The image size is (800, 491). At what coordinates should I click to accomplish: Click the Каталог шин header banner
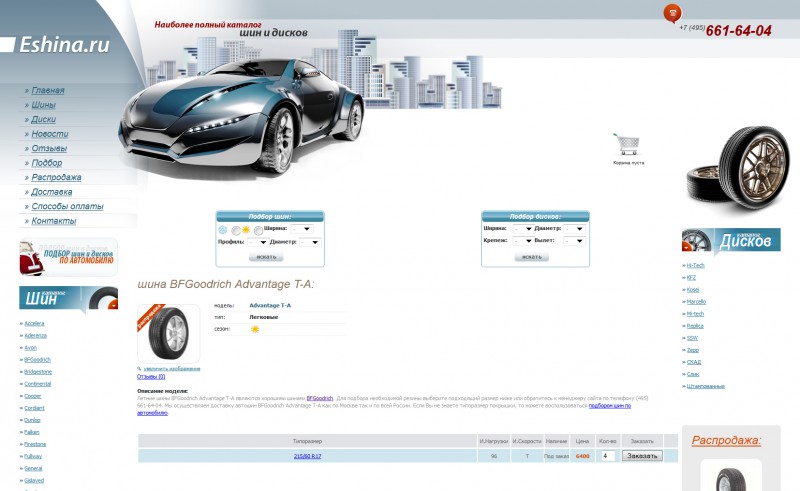coord(68,300)
